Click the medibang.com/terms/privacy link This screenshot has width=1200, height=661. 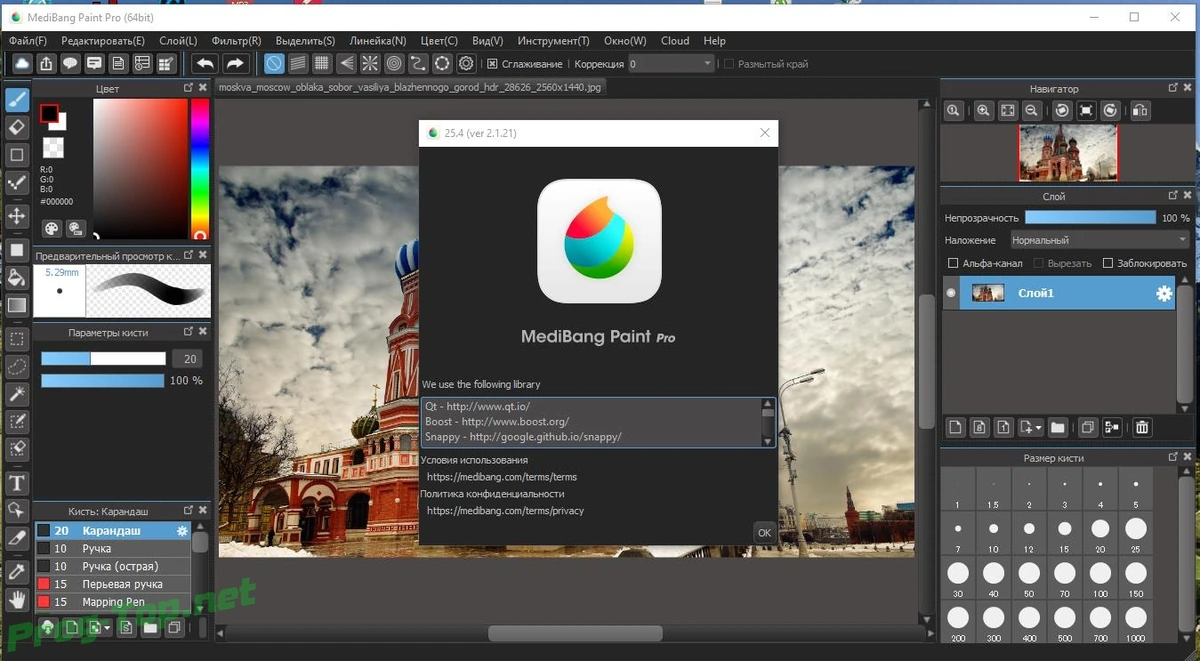506,511
